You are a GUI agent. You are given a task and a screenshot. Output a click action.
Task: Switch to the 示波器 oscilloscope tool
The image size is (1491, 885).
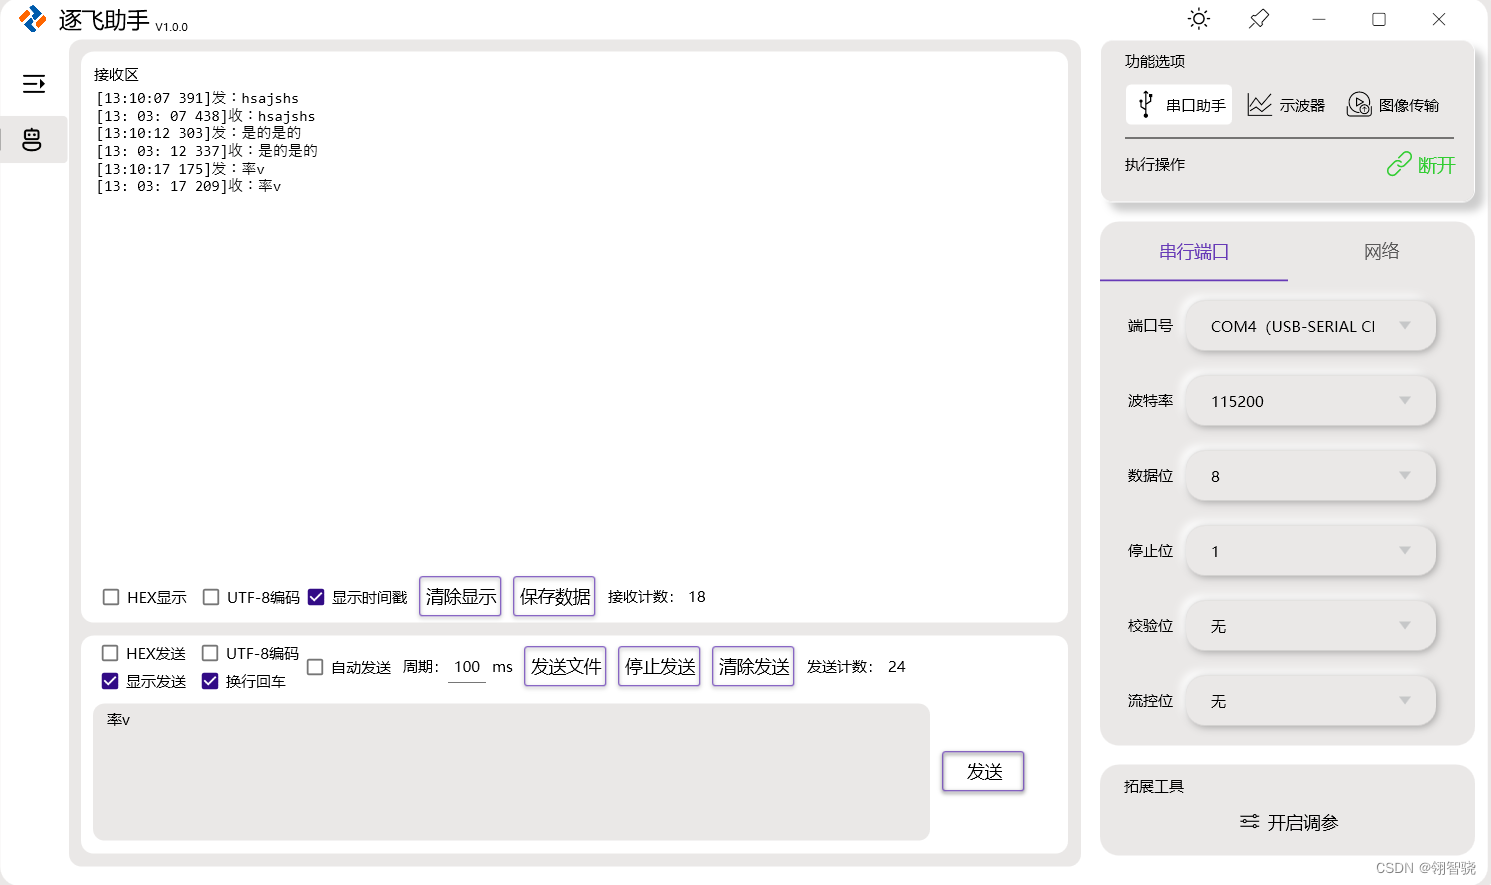[x=1287, y=104]
